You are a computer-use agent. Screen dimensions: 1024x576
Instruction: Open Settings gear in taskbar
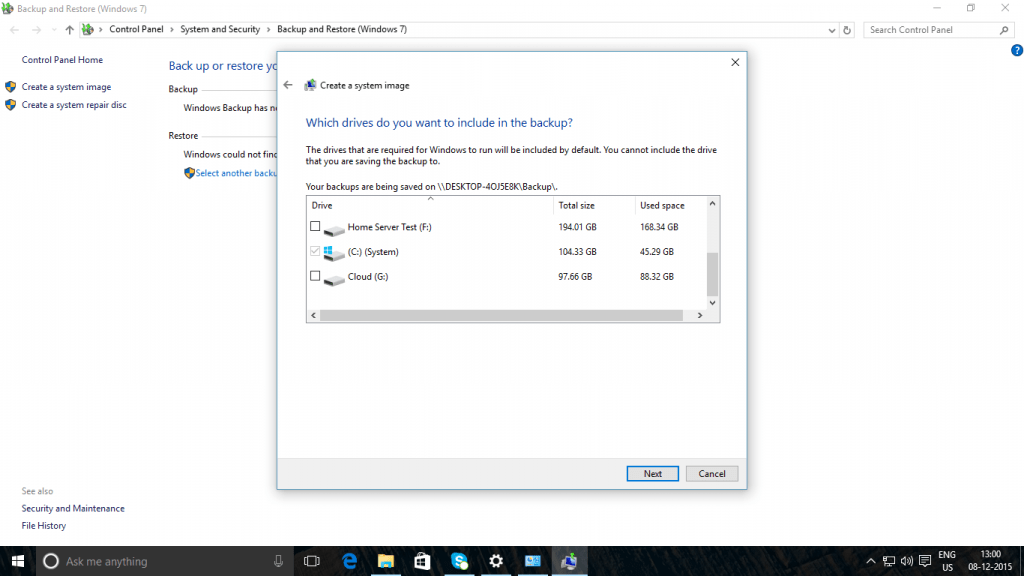tap(496, 561)
